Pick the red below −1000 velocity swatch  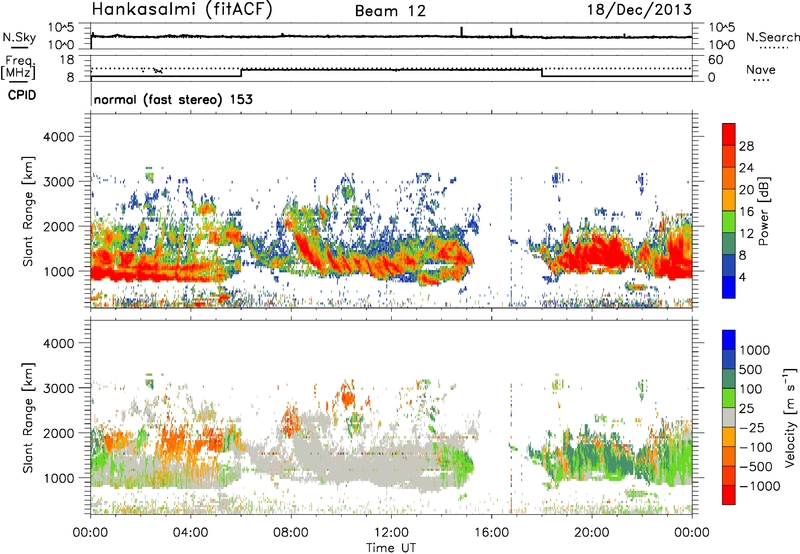point(729,495)
